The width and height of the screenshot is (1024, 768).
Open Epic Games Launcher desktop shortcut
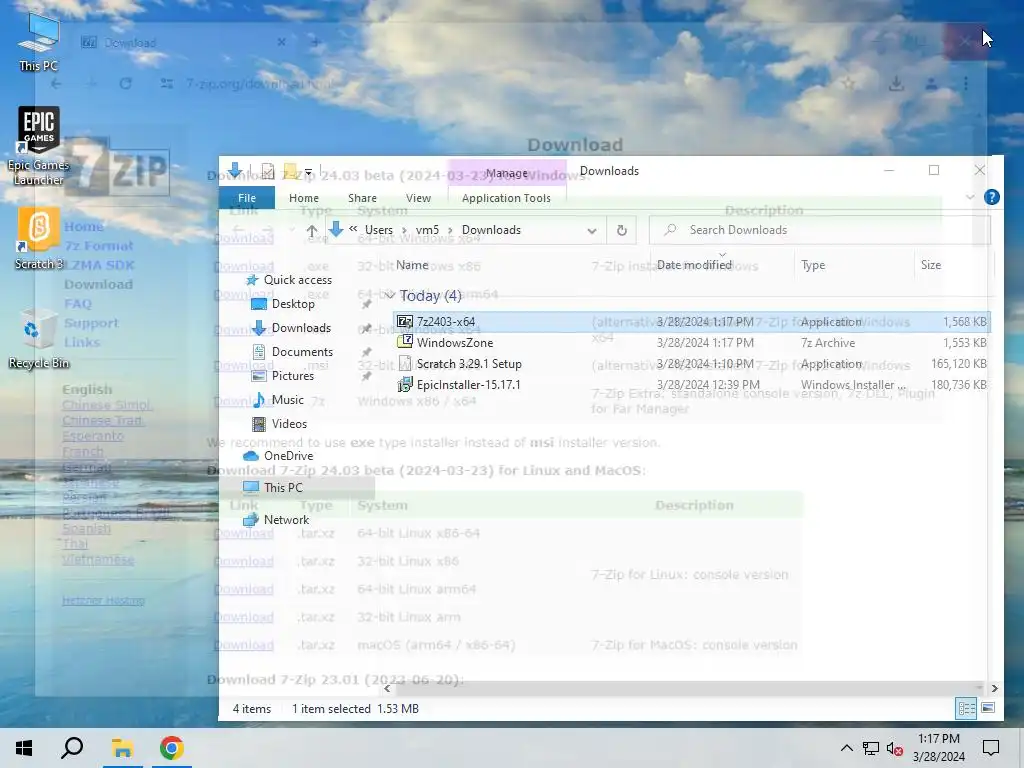pyautogui.click(x=39, y=146)
